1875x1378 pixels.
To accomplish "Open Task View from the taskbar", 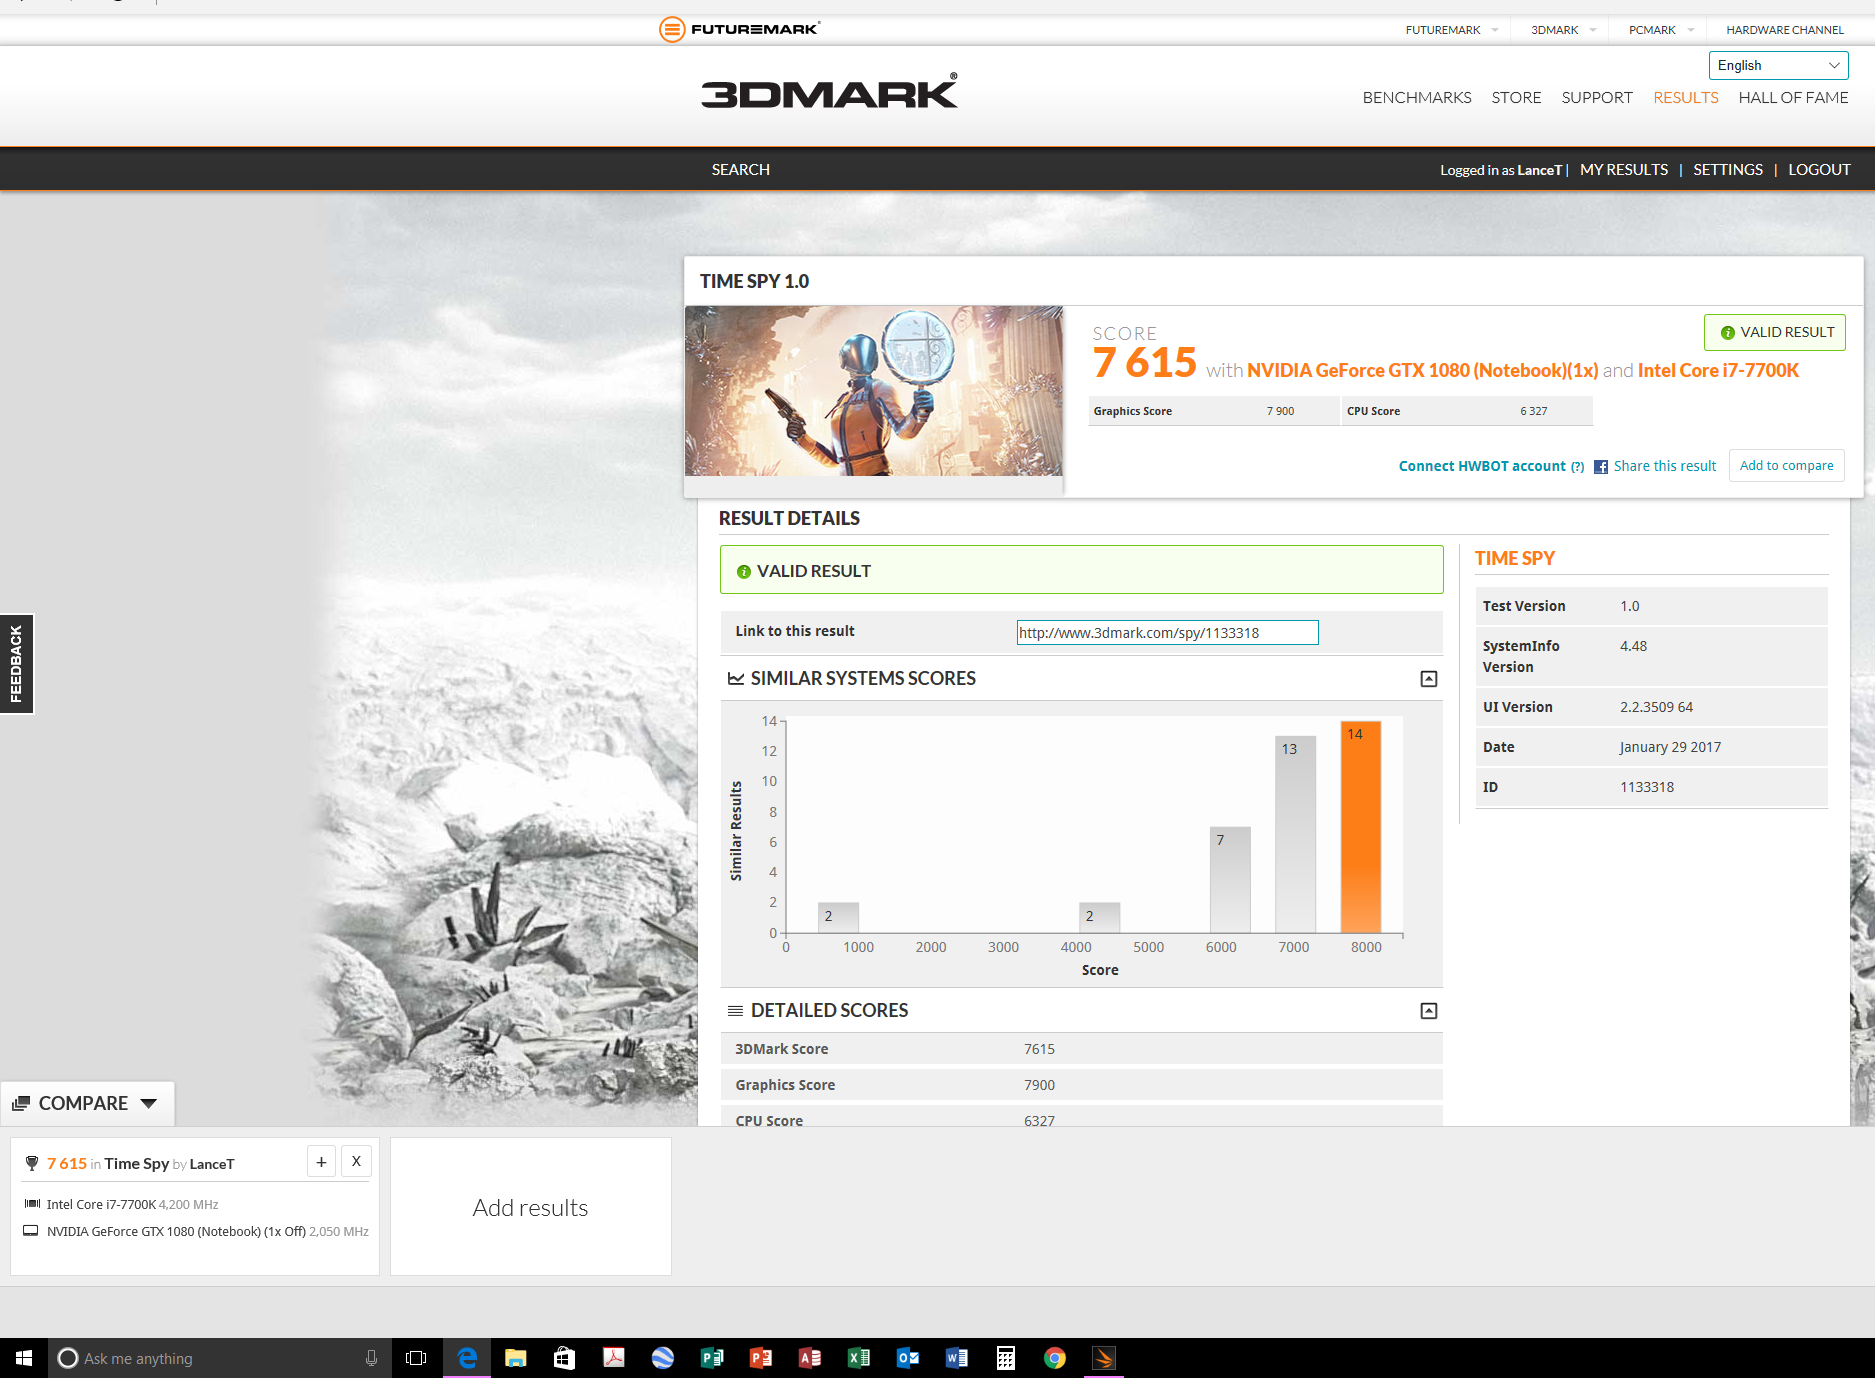I will (x=416, y=1358).
